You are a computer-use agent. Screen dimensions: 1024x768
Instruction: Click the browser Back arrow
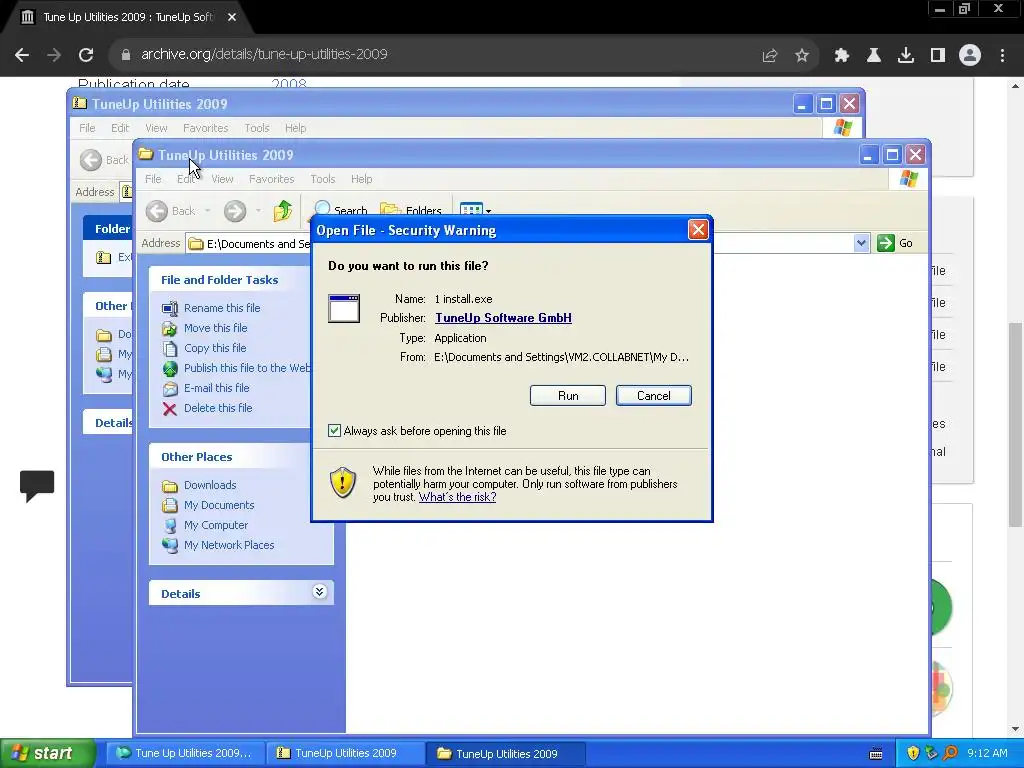22,55
